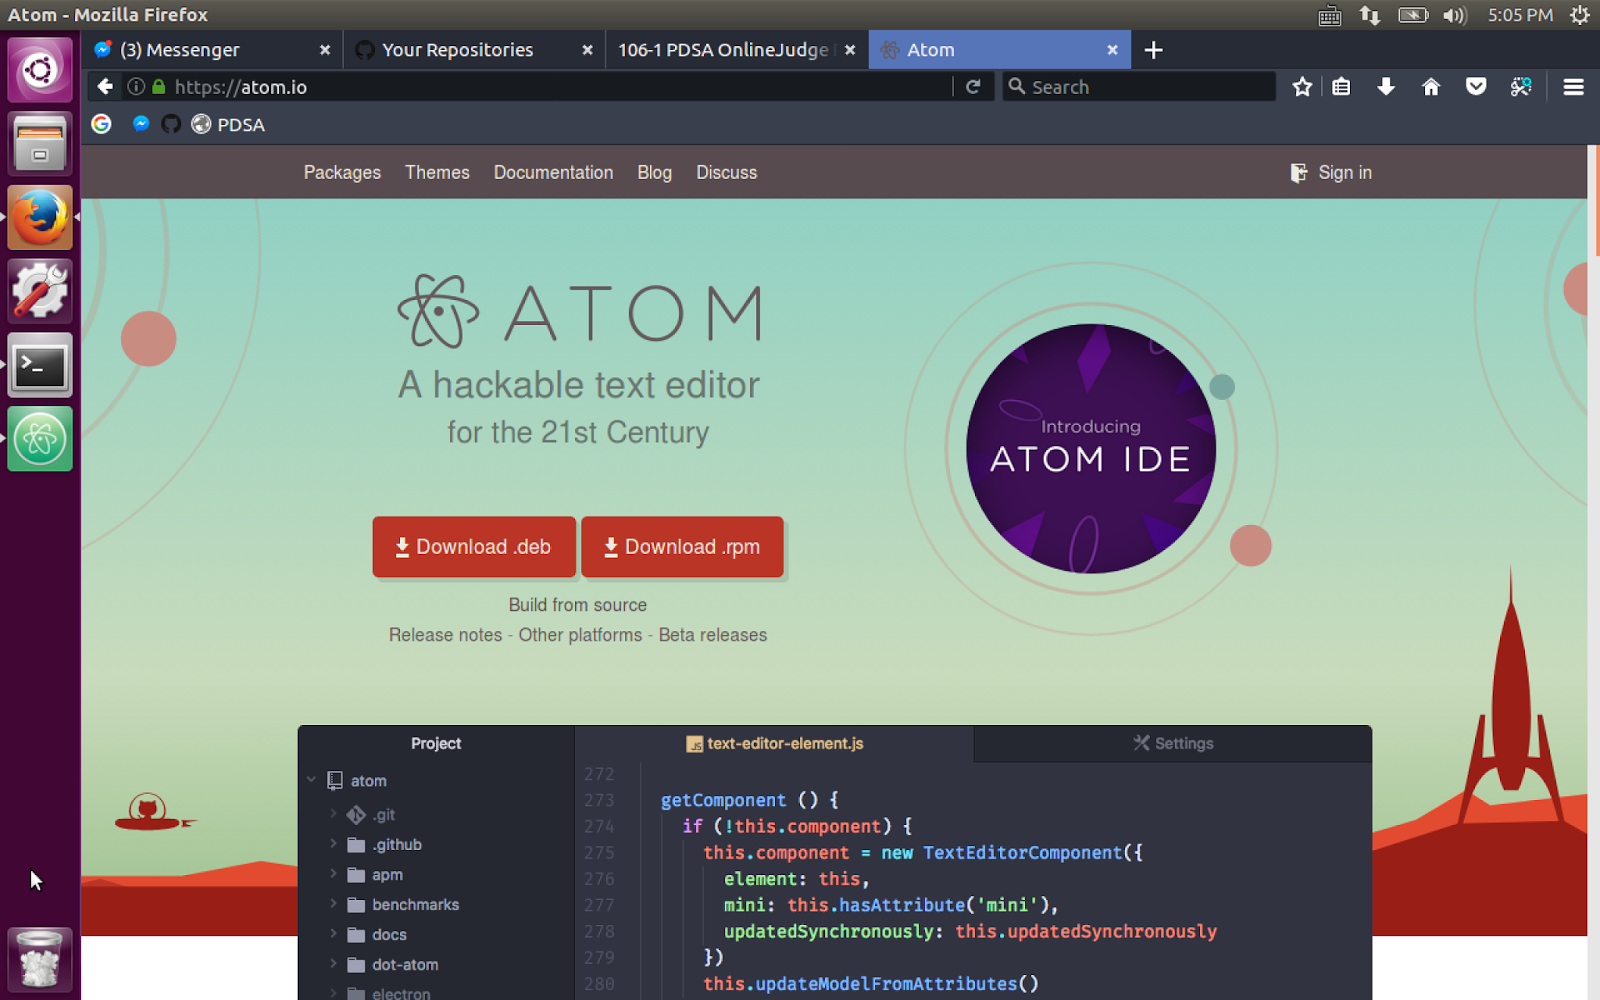Image resolution: width=1600 pixels, height=1000 pixels.
Task: Switch to the Messenger tab
Action: click(x=212, y=50)
